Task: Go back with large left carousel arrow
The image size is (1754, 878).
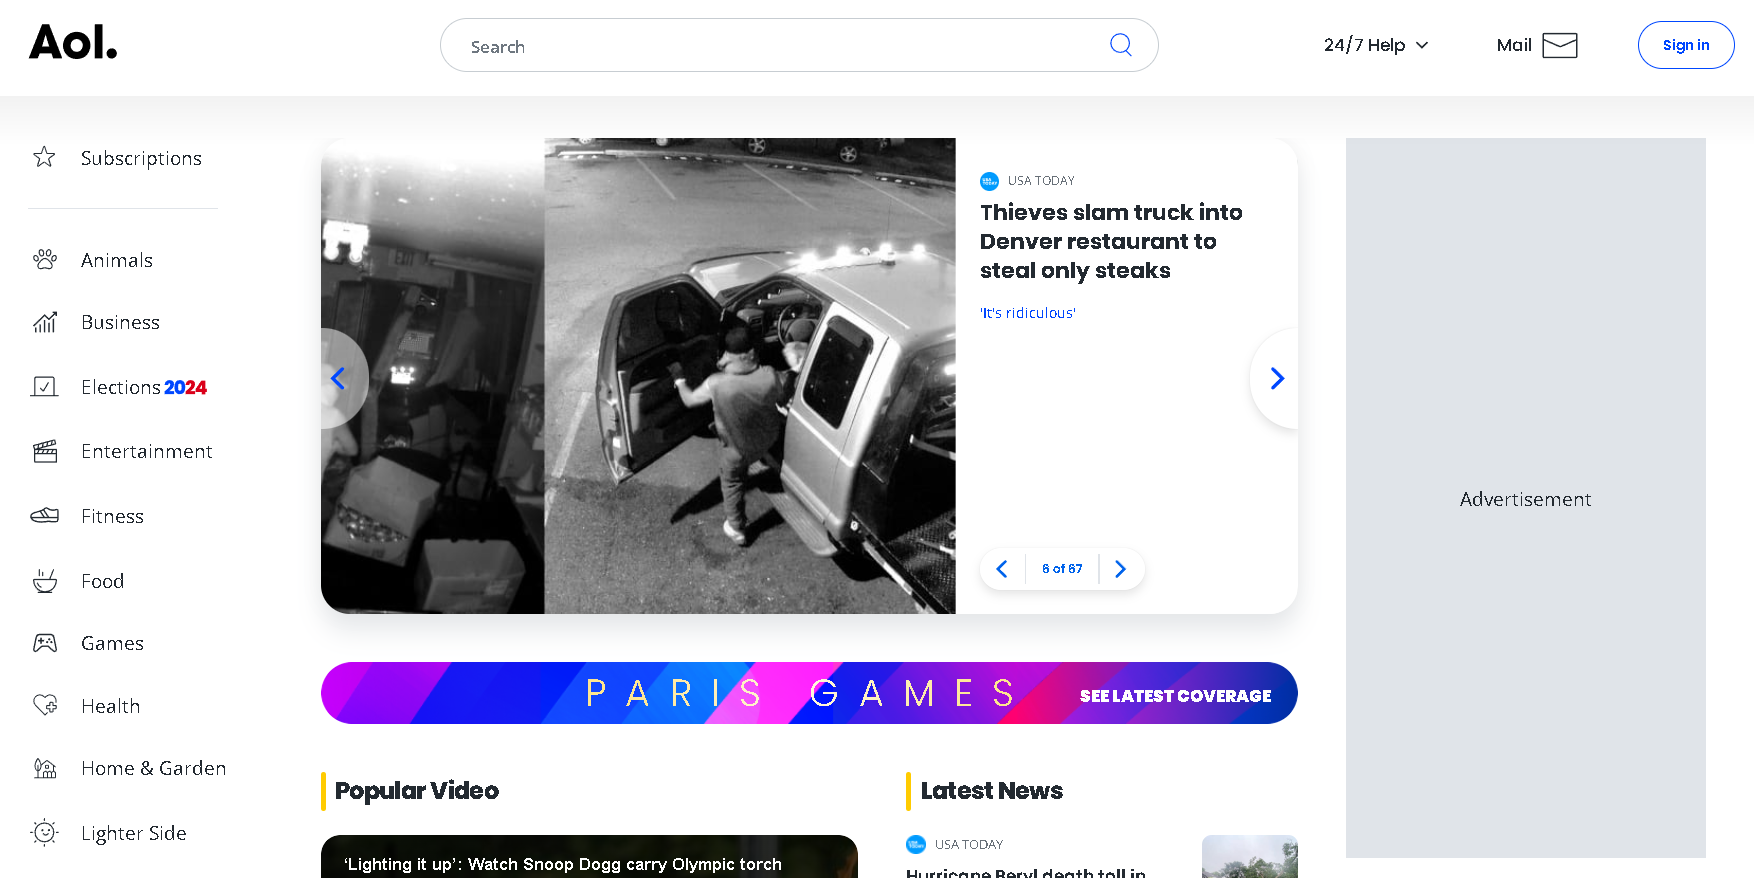Action: 339,378
